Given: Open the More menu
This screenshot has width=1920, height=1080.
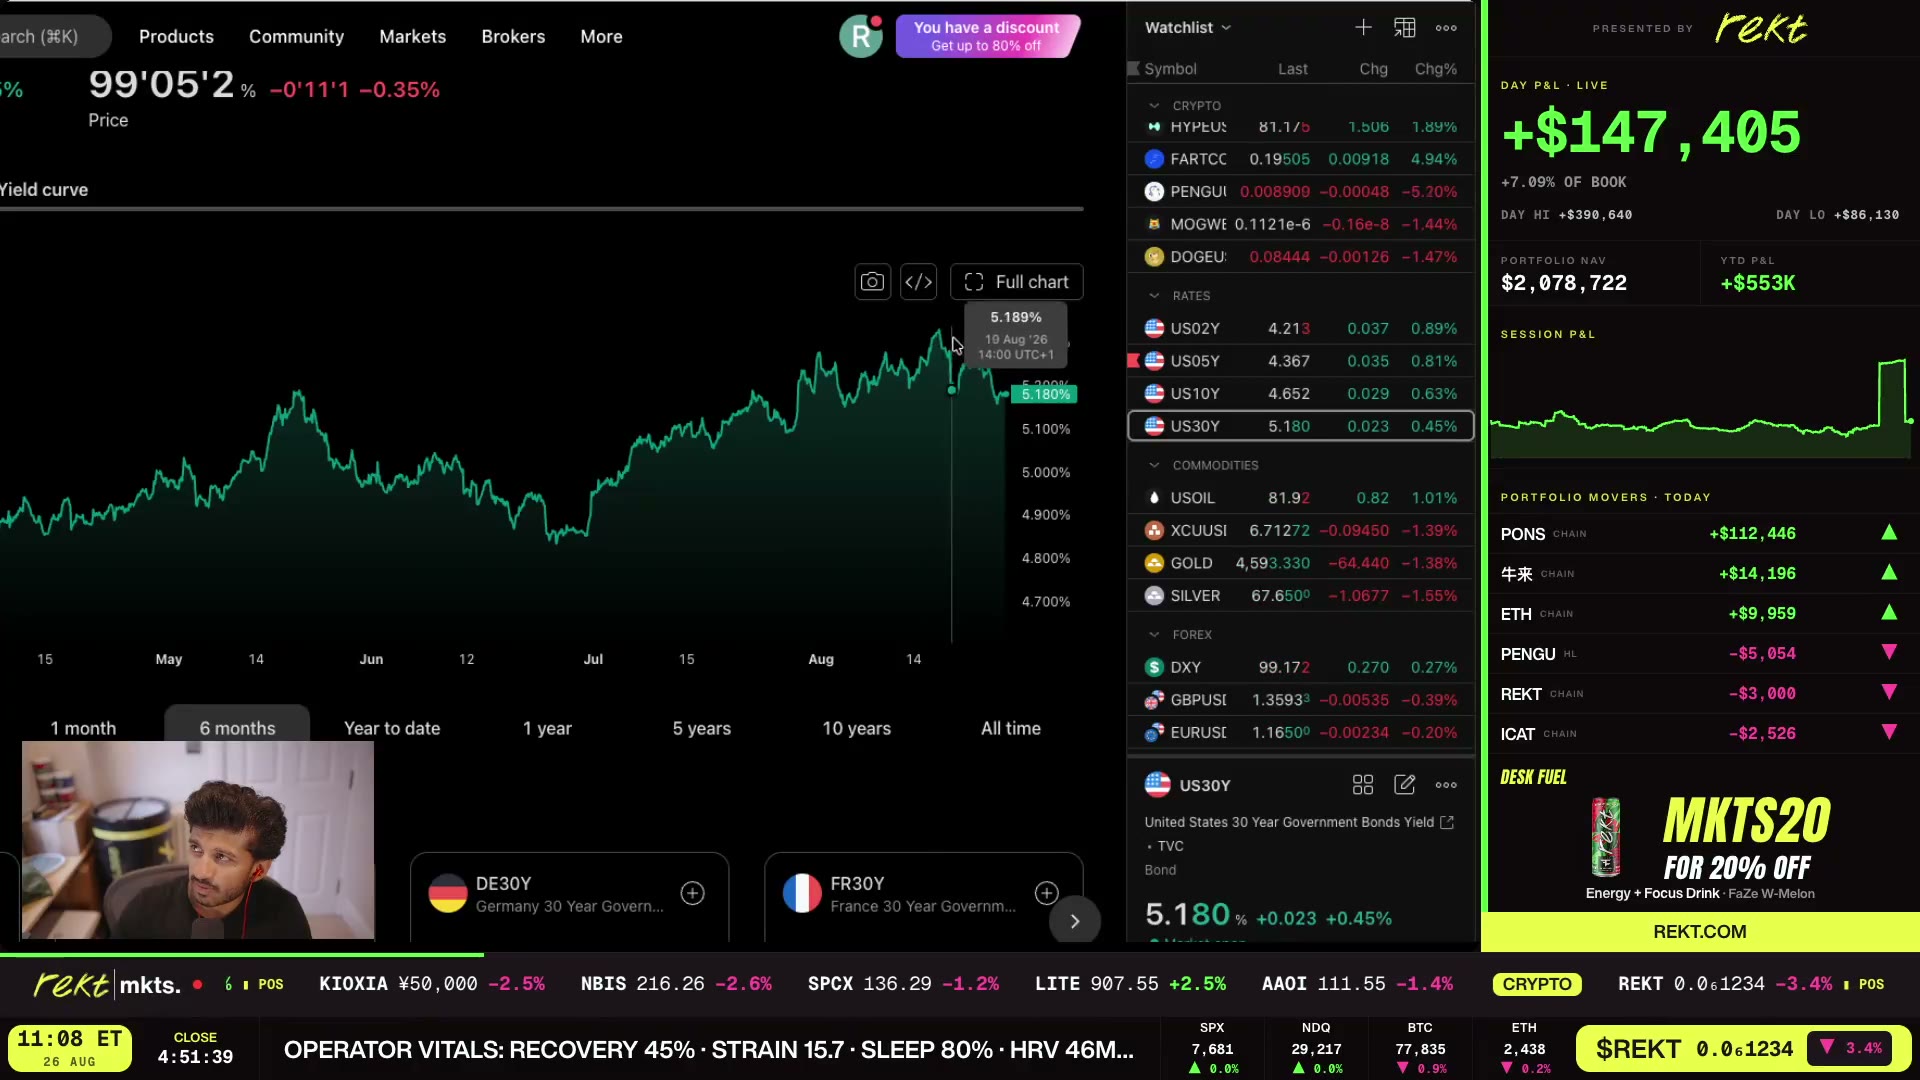Looking at the screenshot, I should (601, 36).
